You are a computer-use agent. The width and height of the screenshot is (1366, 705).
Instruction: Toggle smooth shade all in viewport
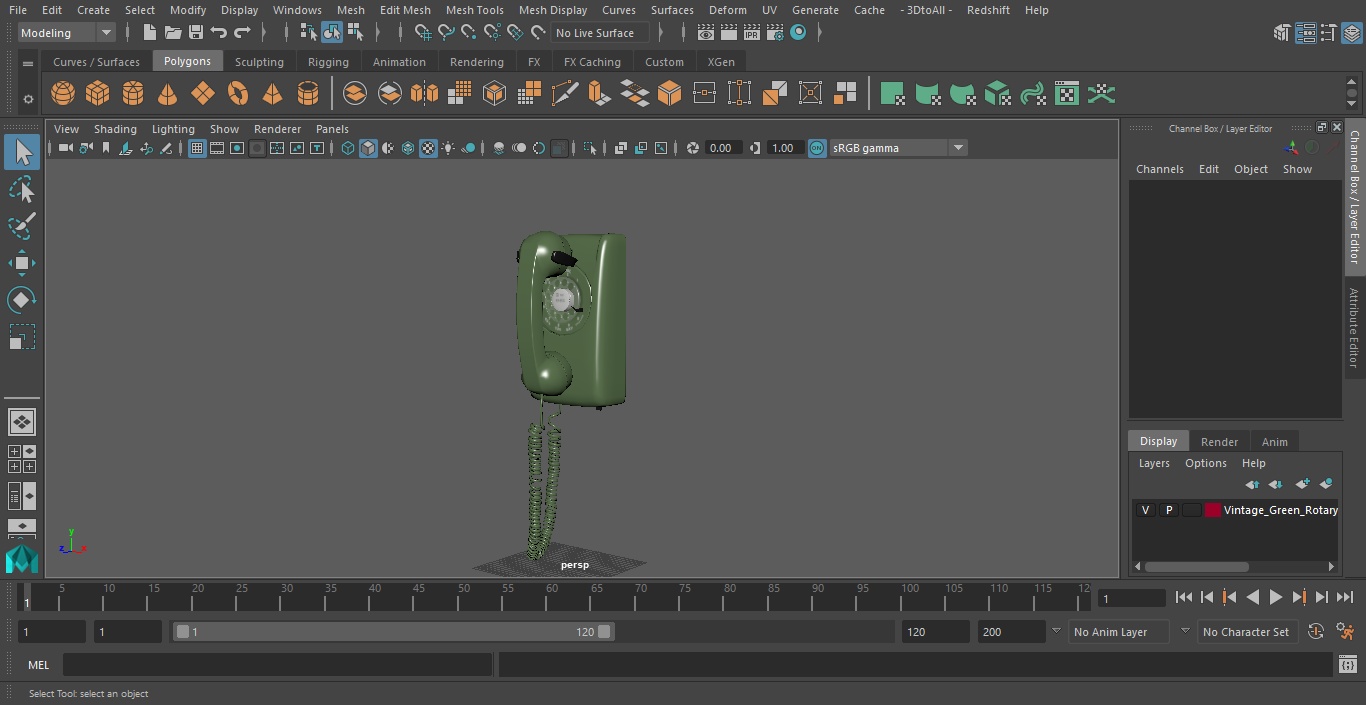(368, 148)
